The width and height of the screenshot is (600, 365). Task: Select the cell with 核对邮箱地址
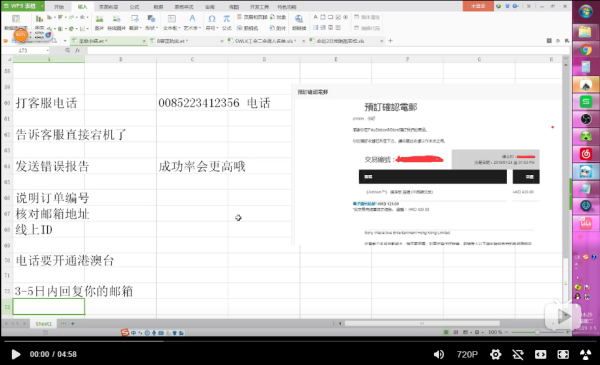click(x=49, y=213)
